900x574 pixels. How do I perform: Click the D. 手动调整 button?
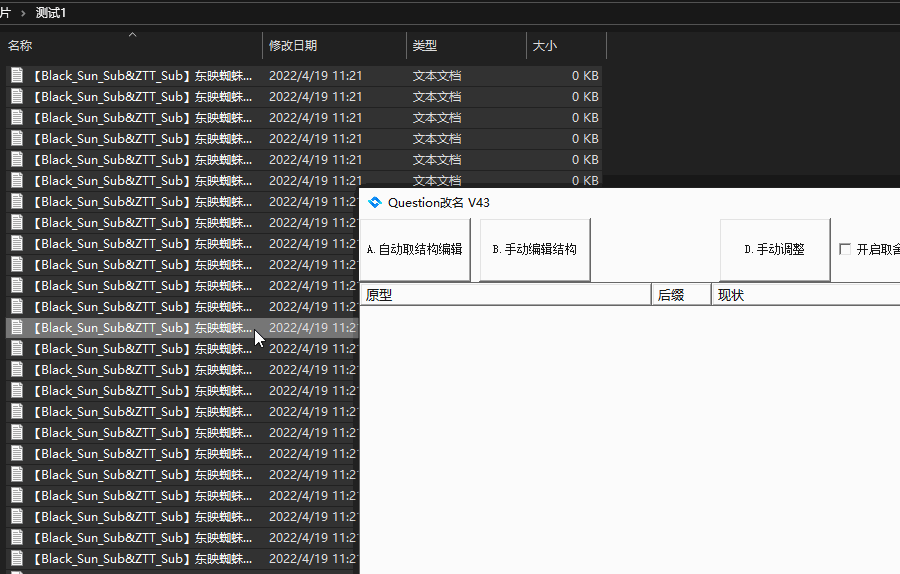[775, 250]
